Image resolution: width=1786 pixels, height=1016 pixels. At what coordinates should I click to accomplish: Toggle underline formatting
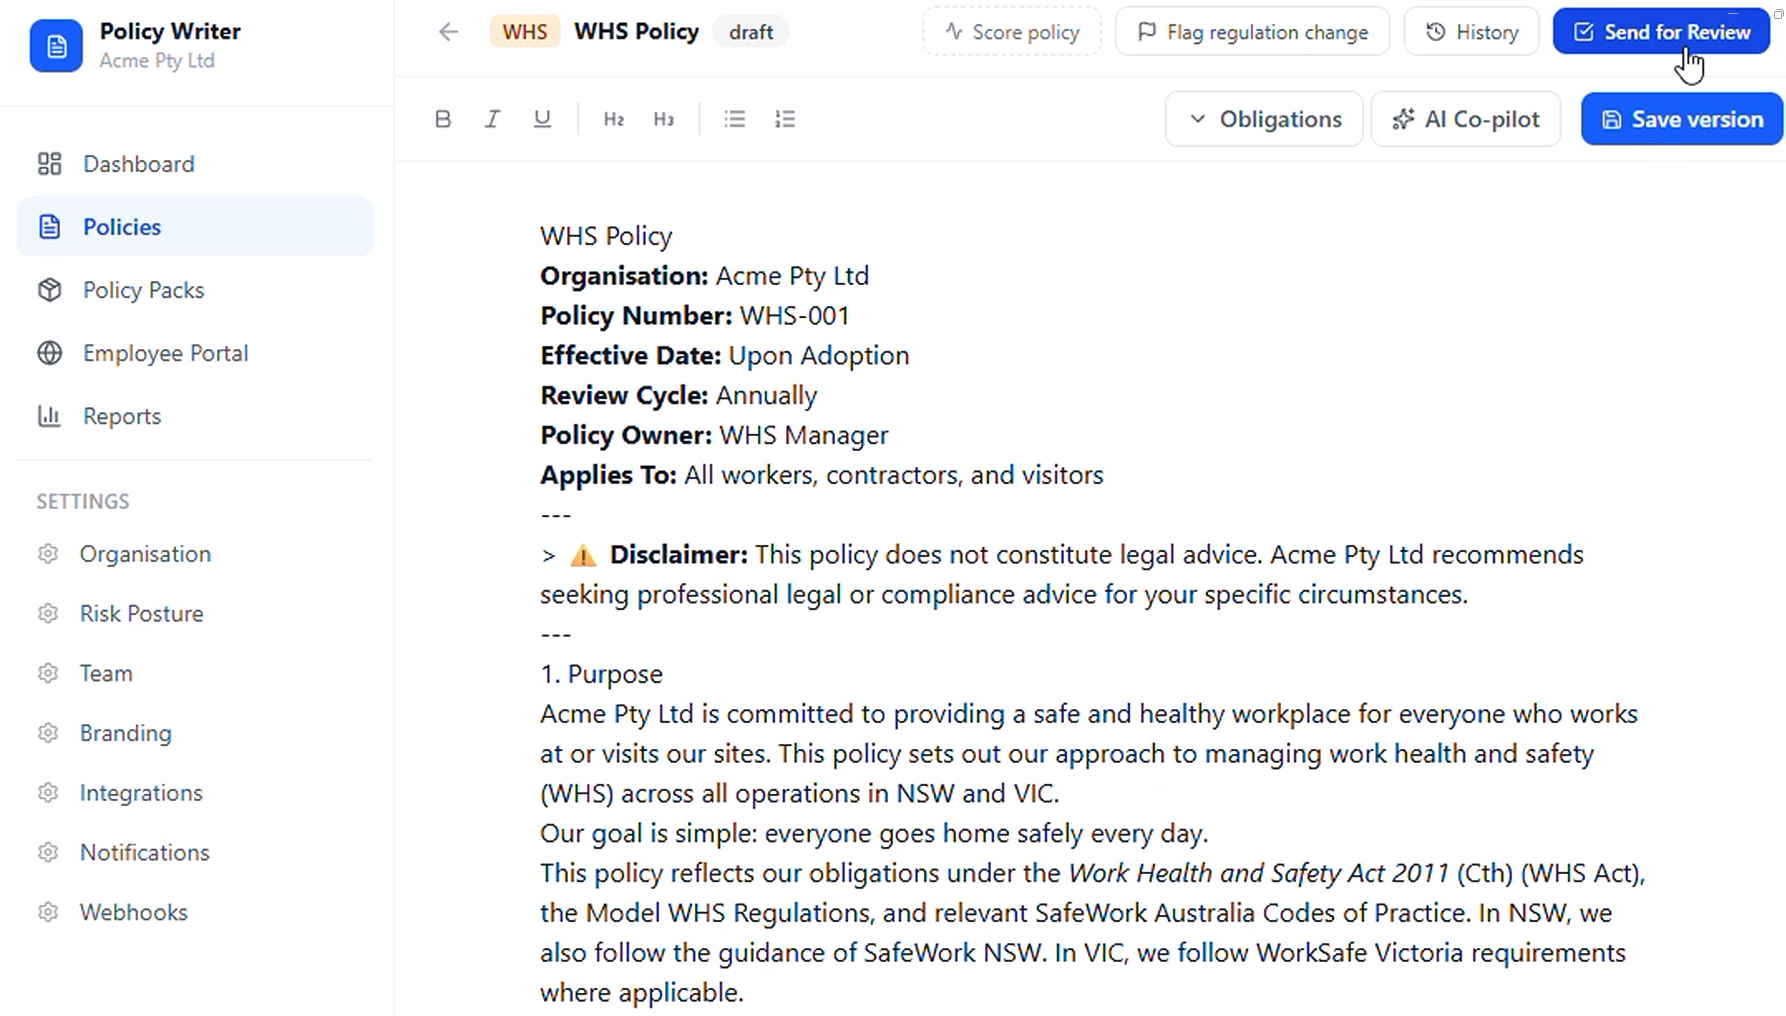click(542, 119)
